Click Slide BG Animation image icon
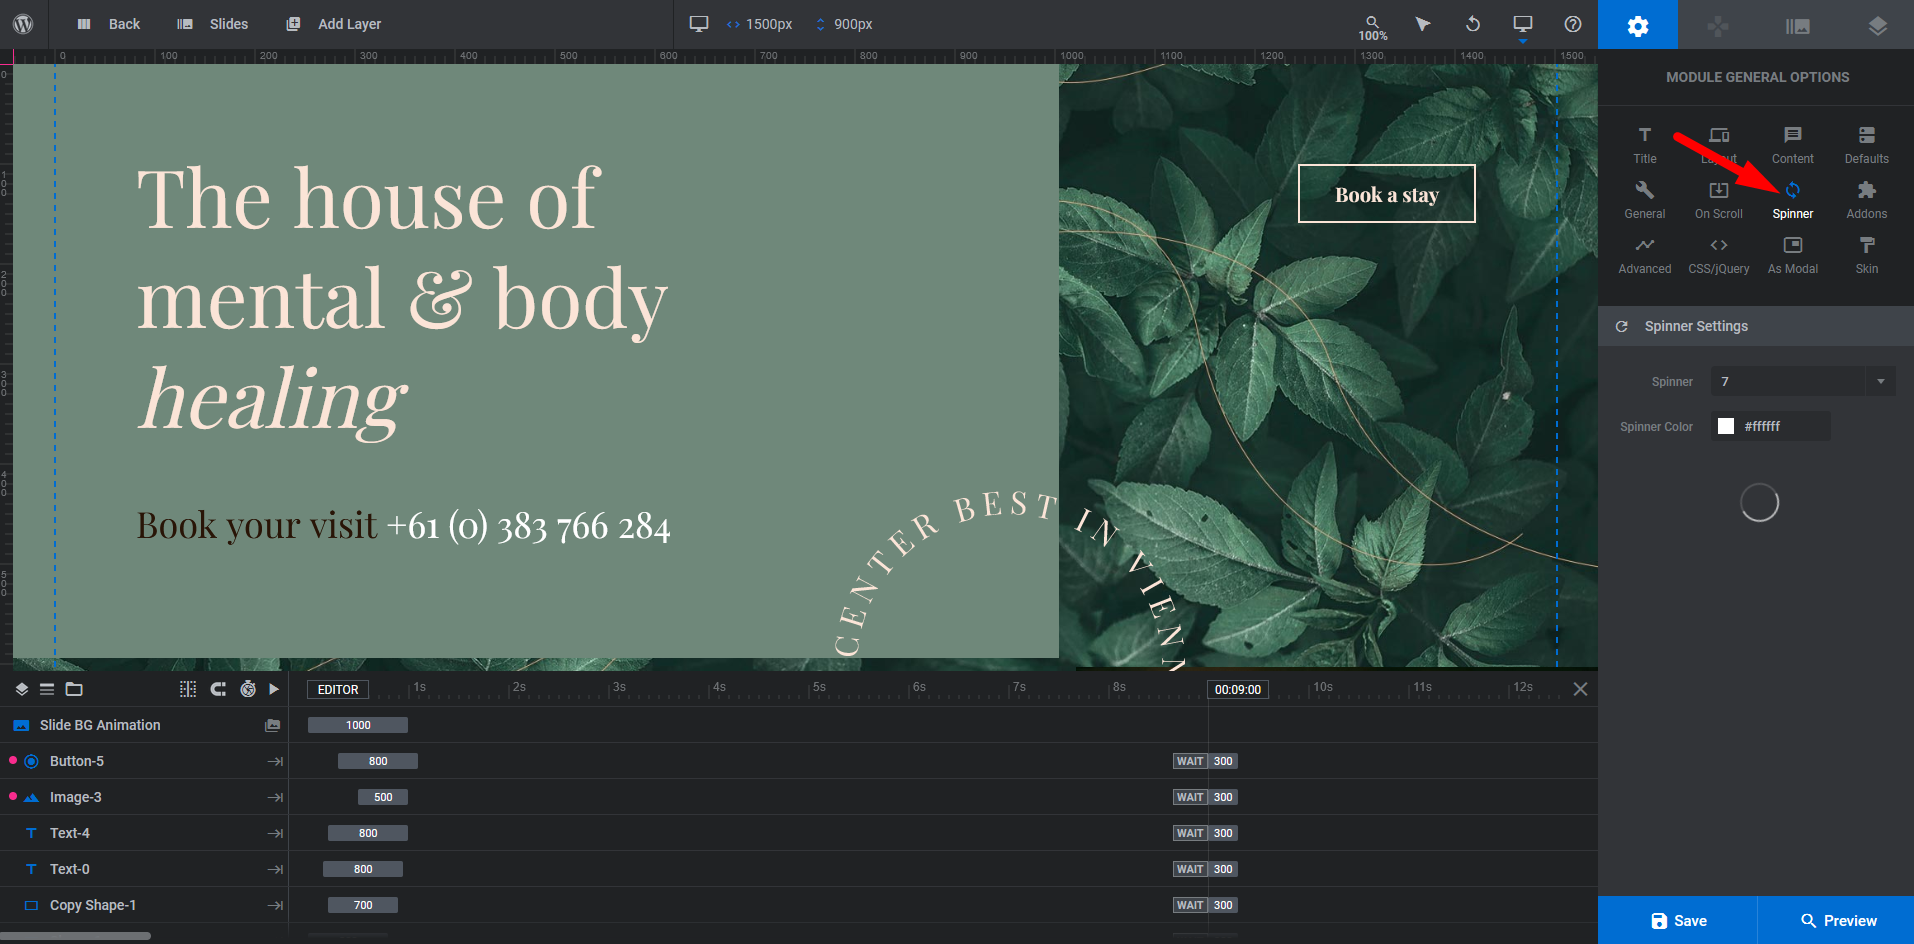This screenshot has width=1914, height=944. 272,725
